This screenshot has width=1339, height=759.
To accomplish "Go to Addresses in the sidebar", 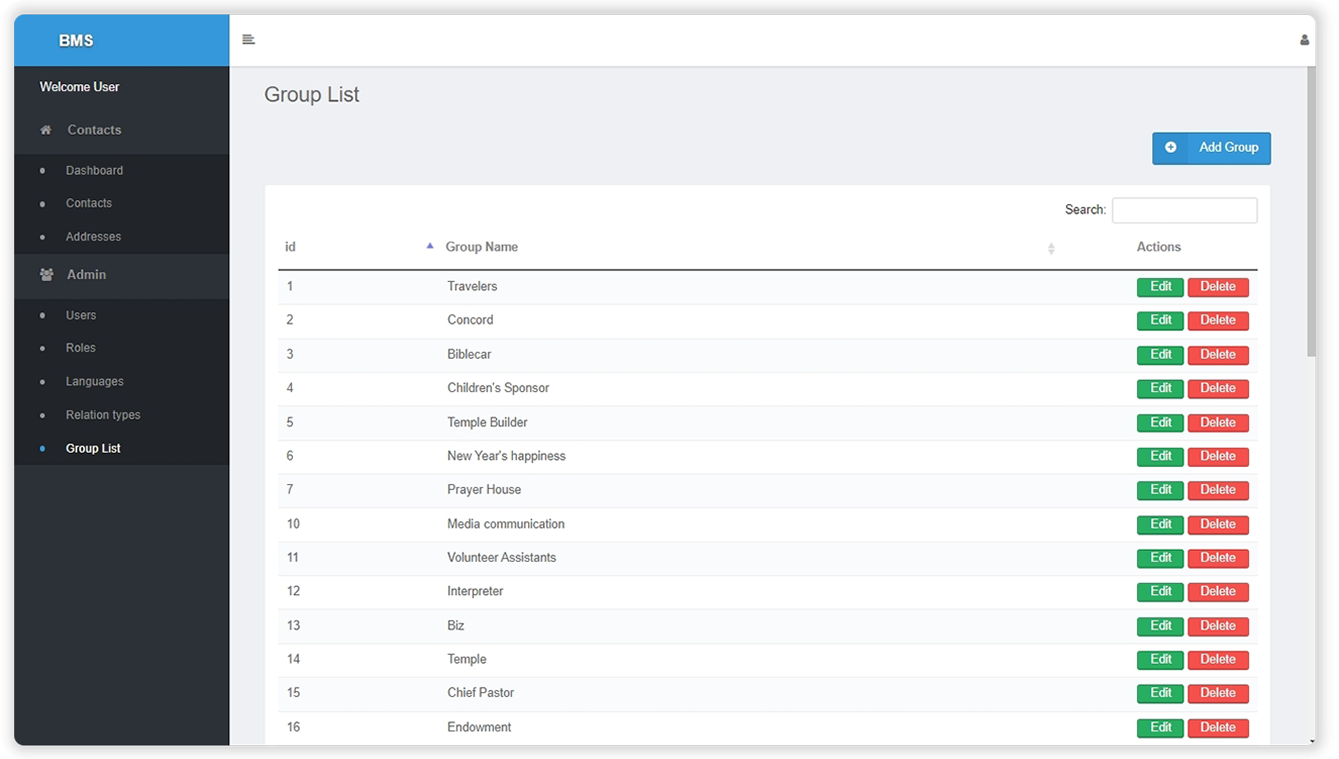I will click(x=93, y=237).
